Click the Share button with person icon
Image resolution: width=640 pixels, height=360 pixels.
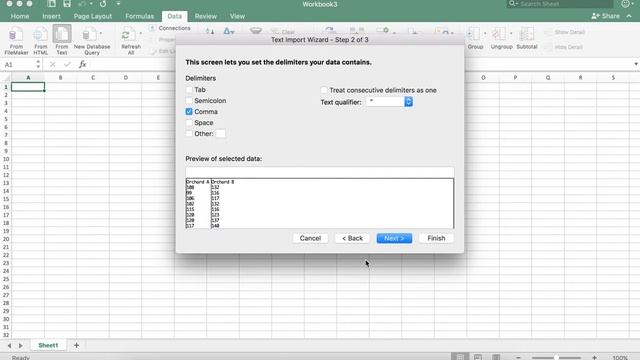(605, 16)
